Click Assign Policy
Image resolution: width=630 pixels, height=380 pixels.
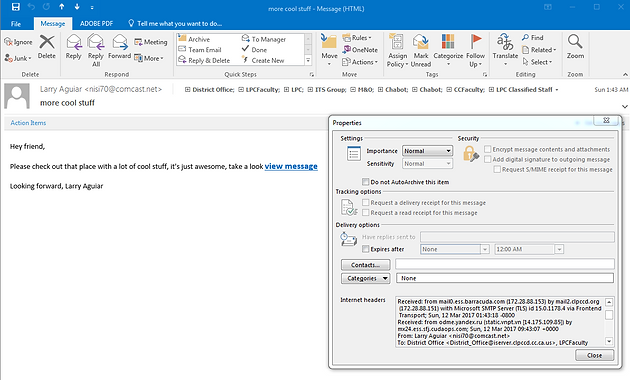(x=397, y=50)
